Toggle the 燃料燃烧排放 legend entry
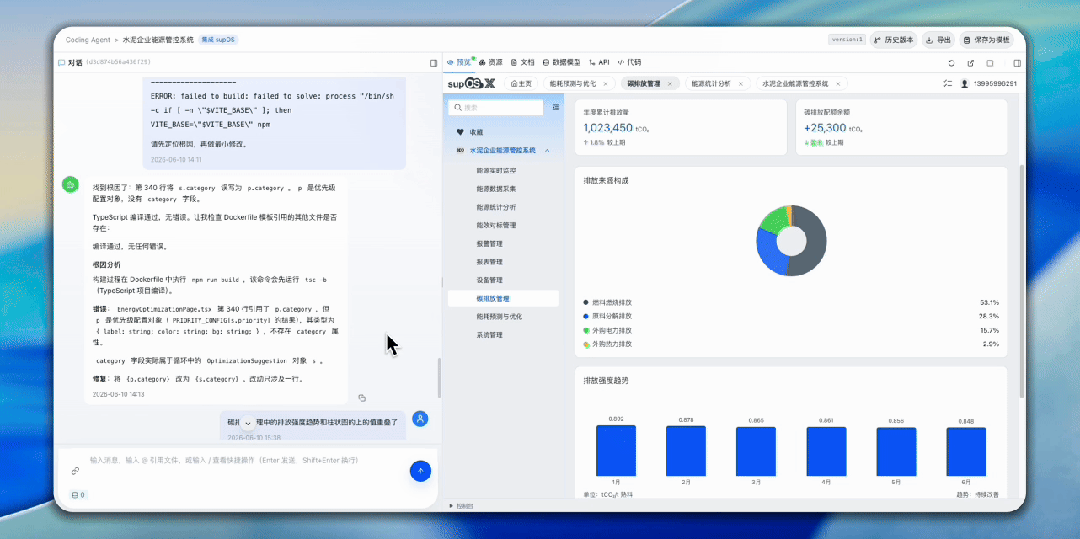The height and width of the screenshot is (539, 1080). 608,302
